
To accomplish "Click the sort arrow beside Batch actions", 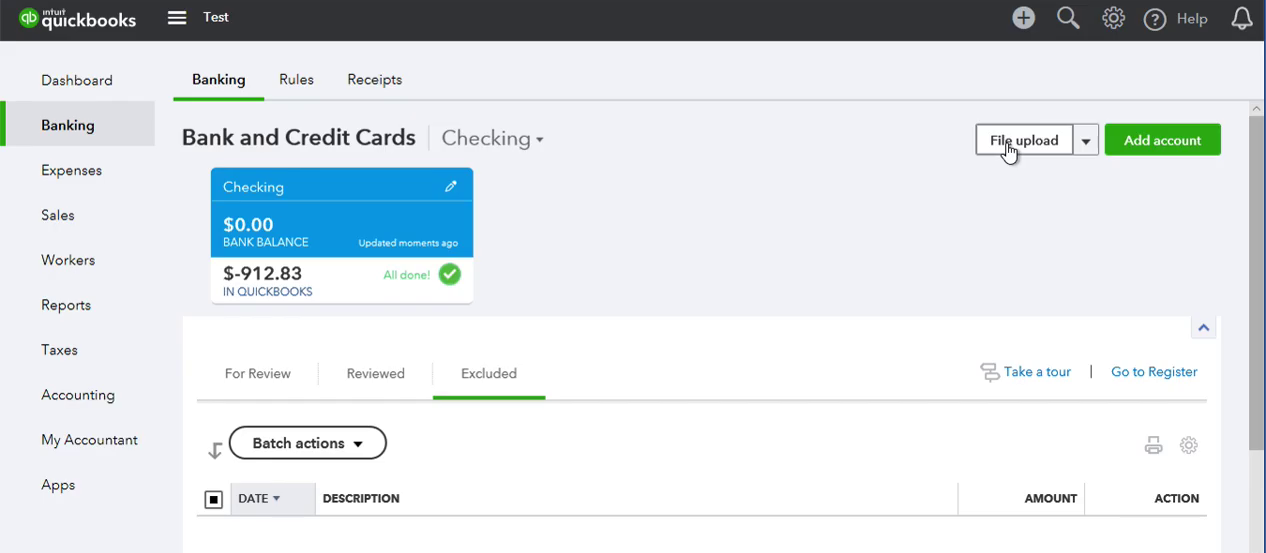I will 214,451.
